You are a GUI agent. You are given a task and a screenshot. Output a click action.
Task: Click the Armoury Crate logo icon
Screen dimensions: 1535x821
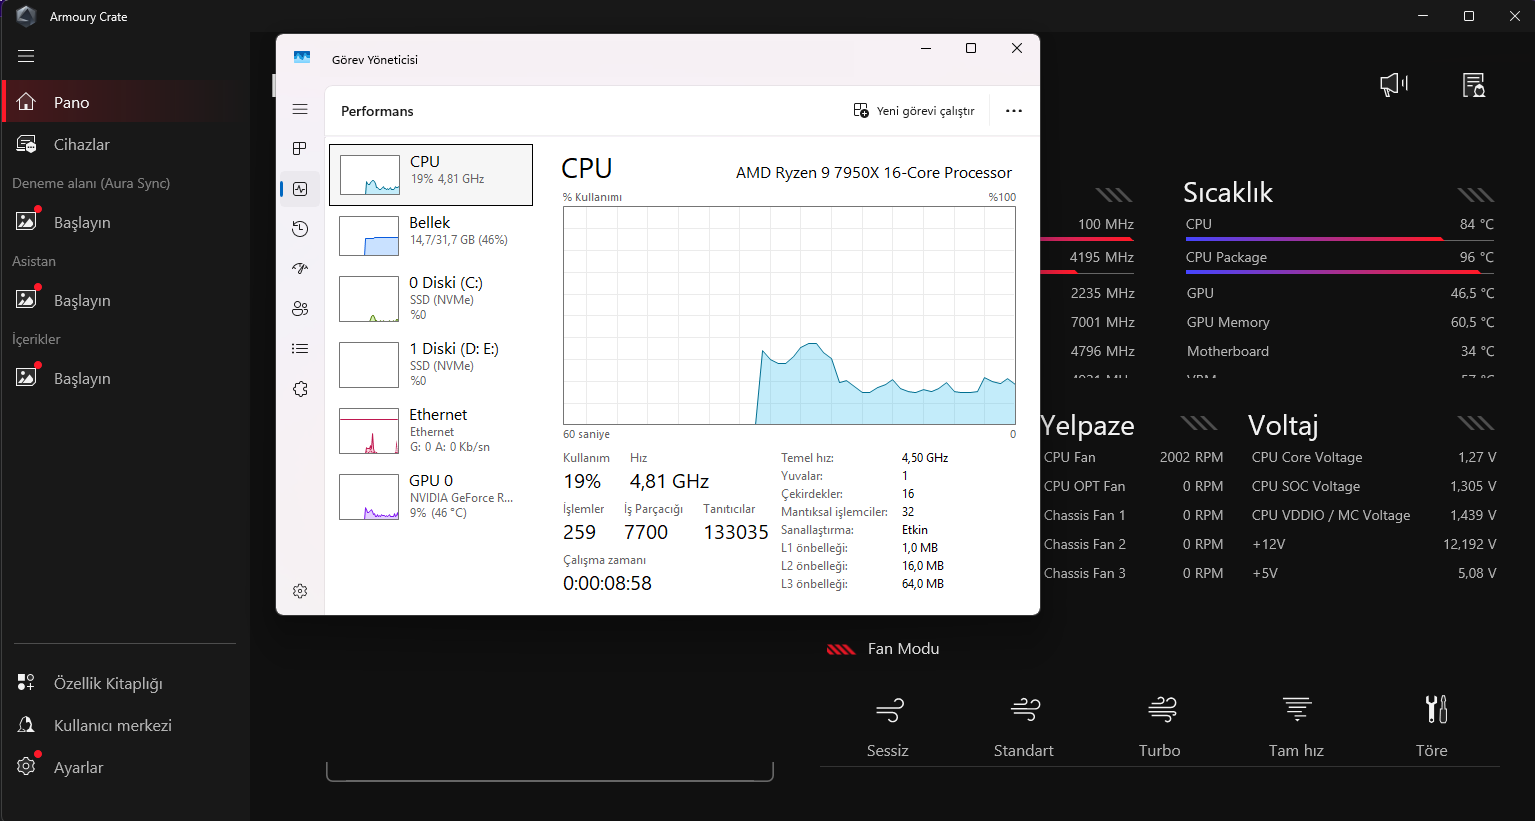click(26, 16)
